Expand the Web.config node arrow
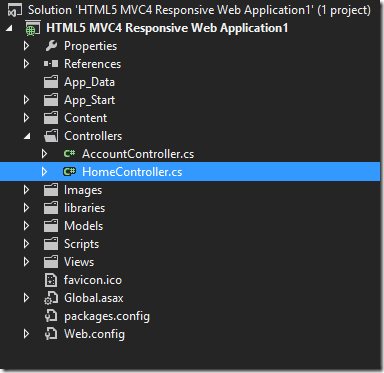 (27, 334)
